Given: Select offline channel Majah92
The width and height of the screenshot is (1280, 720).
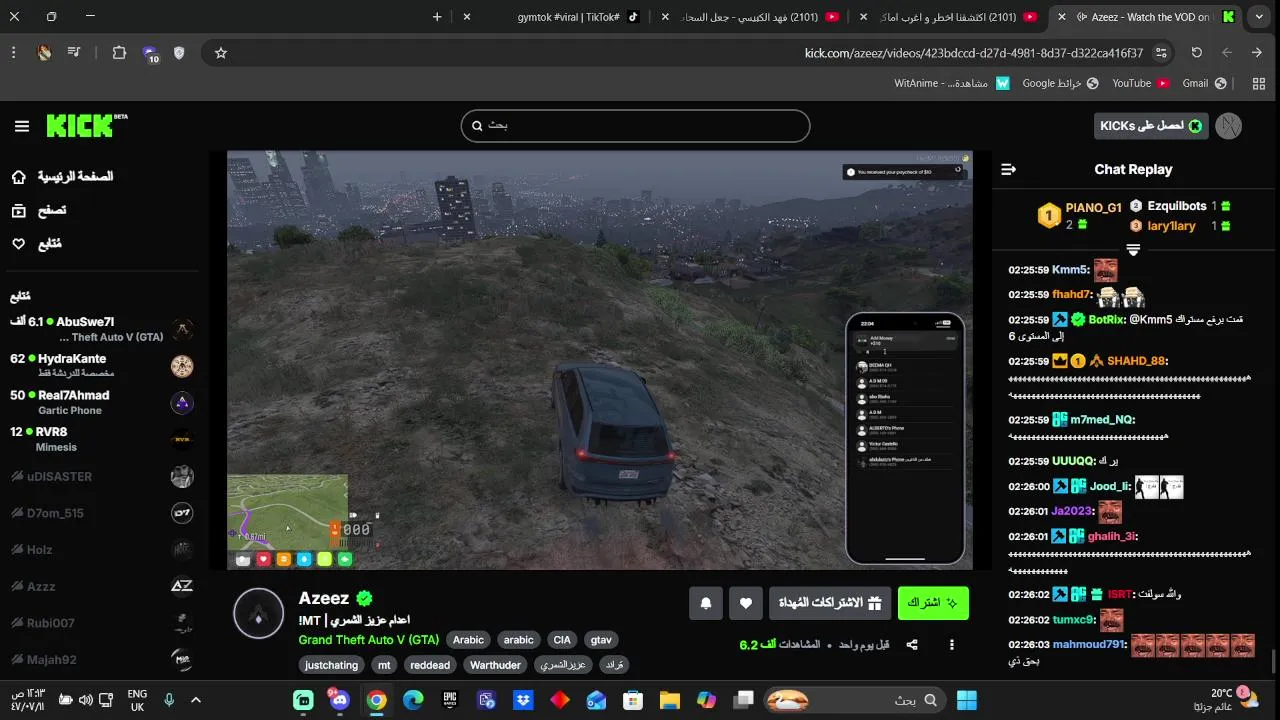Looking at the screenshot, I should (100, 659).
